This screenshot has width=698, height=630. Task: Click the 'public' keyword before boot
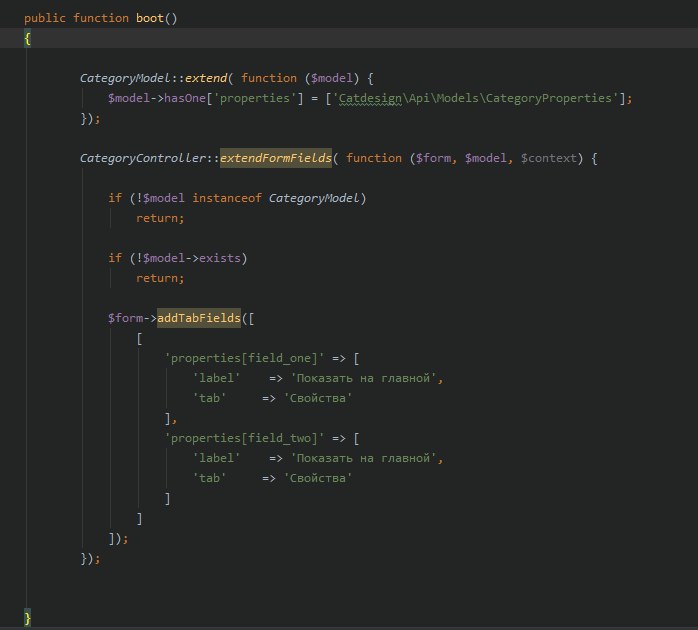pos(45,18)
